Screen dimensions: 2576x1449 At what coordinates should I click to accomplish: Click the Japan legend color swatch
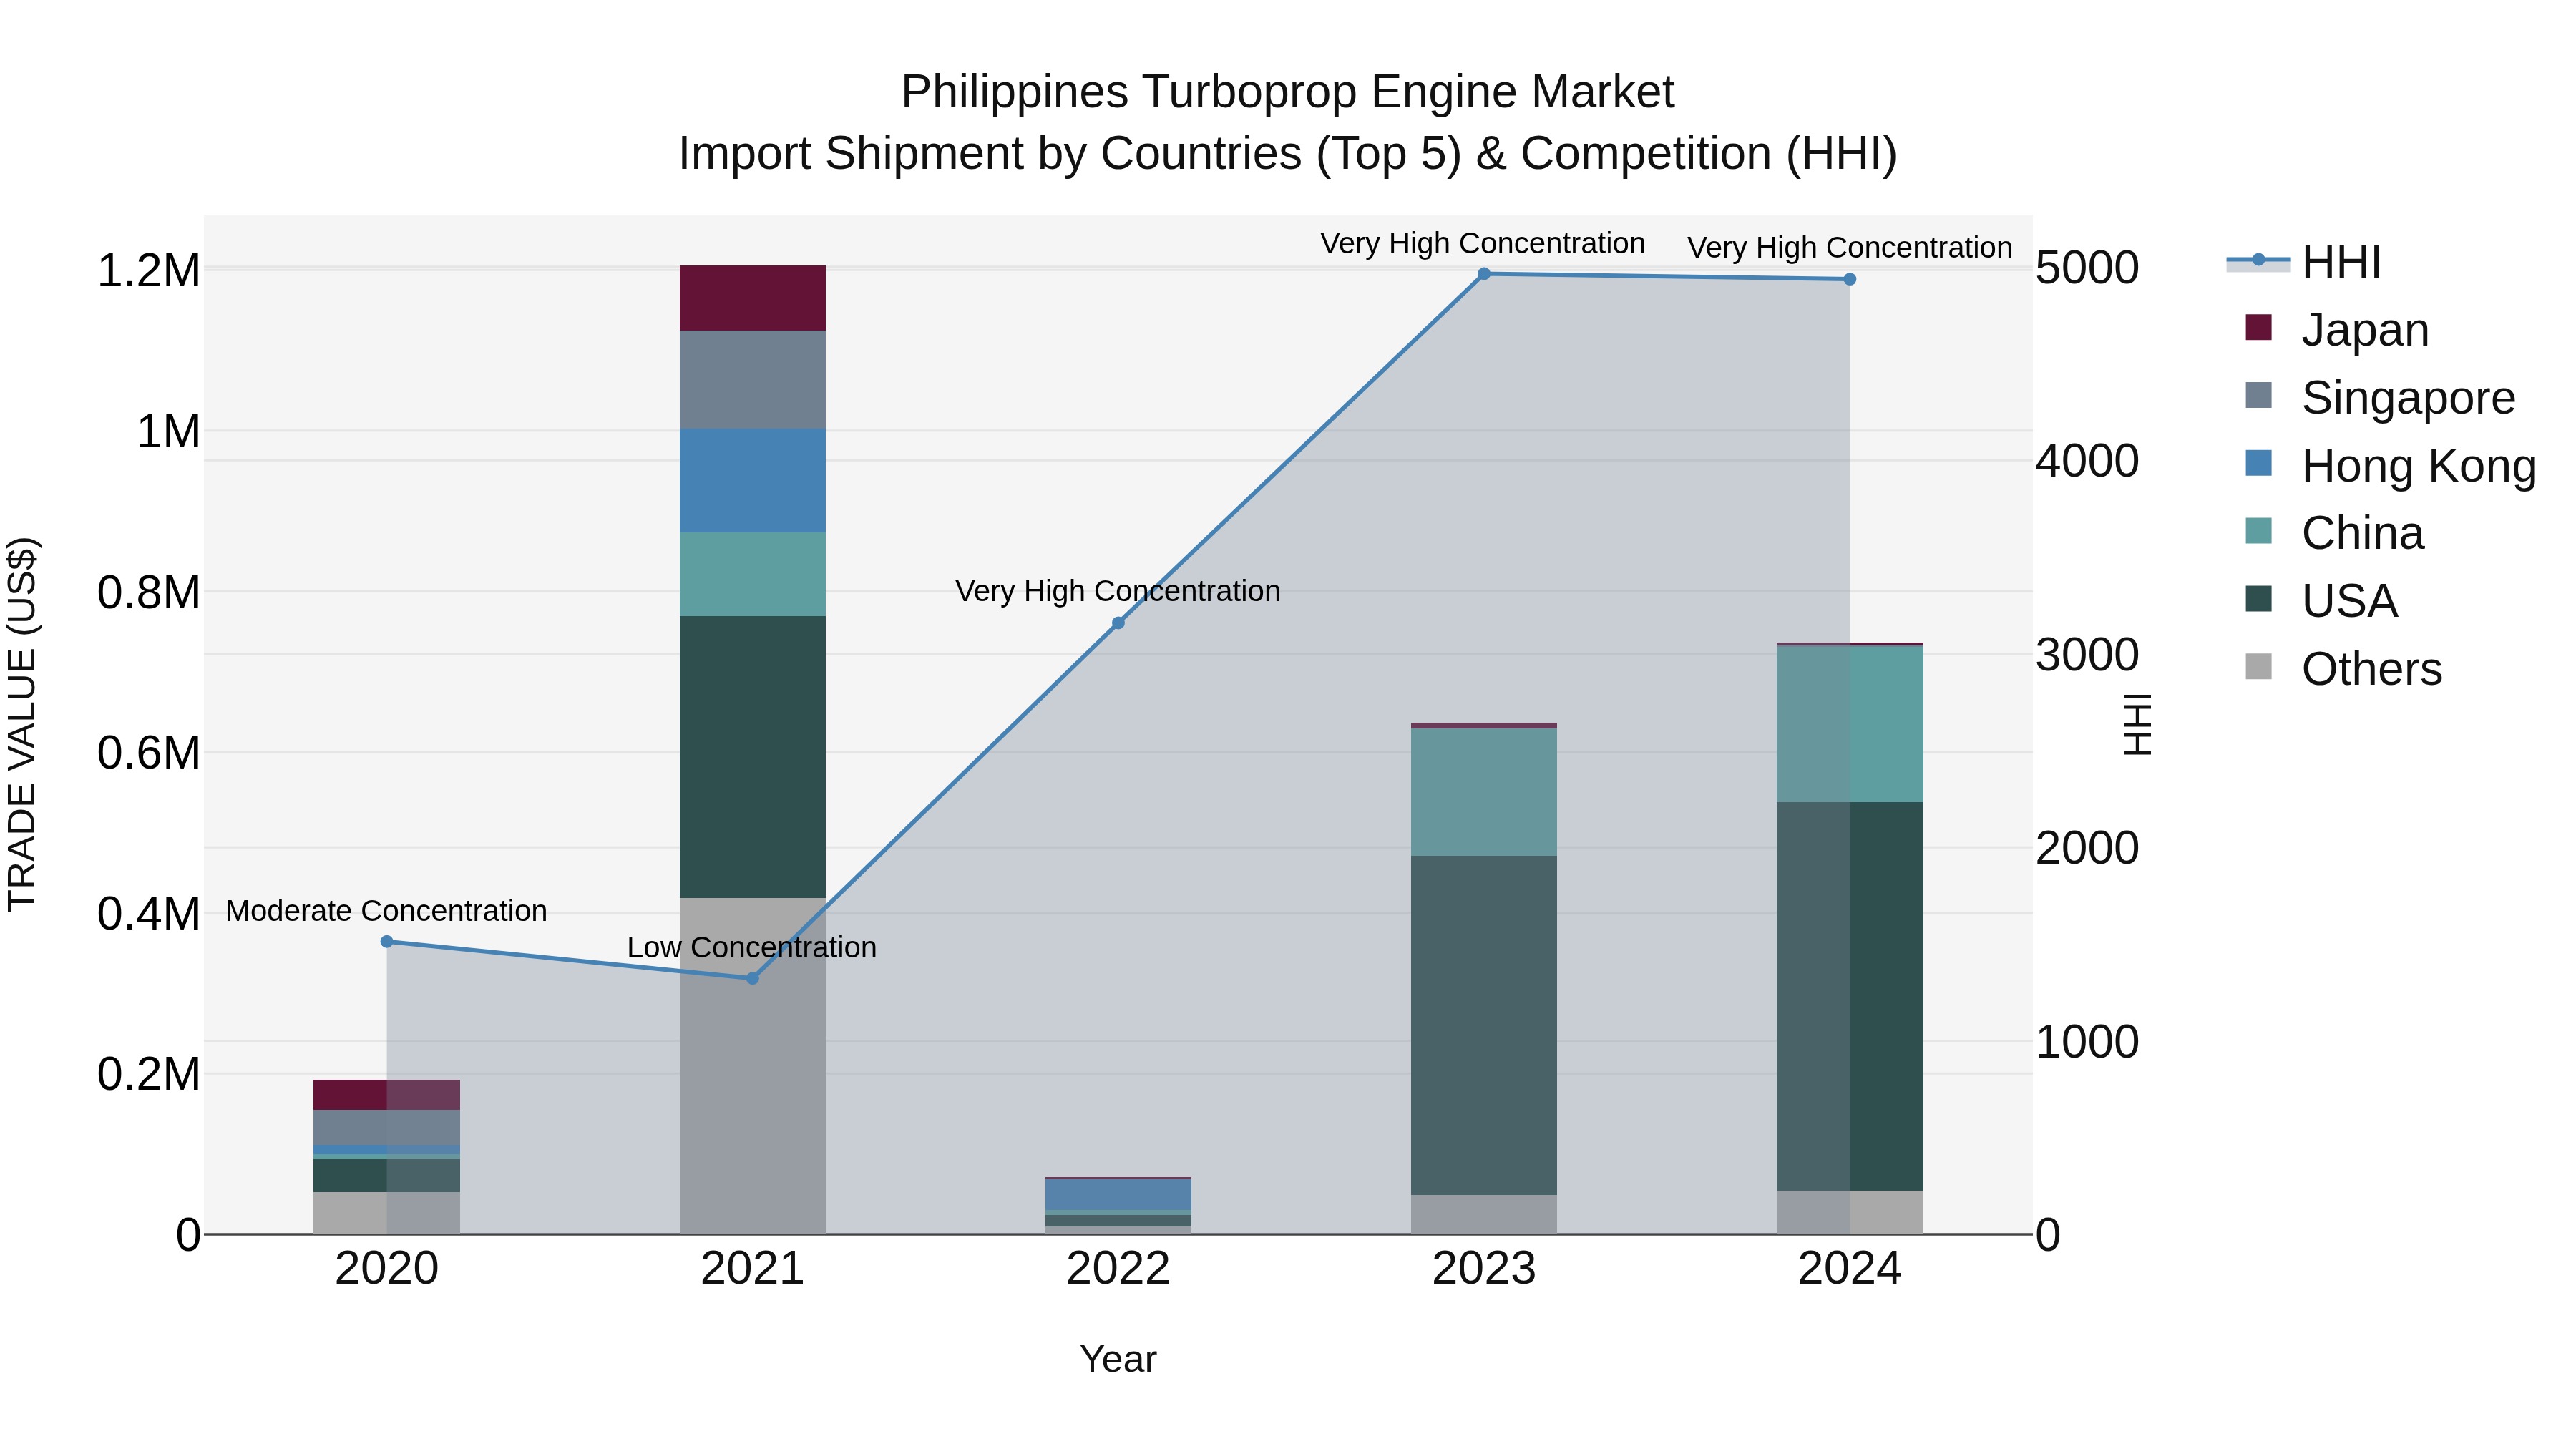[2258, 327]
